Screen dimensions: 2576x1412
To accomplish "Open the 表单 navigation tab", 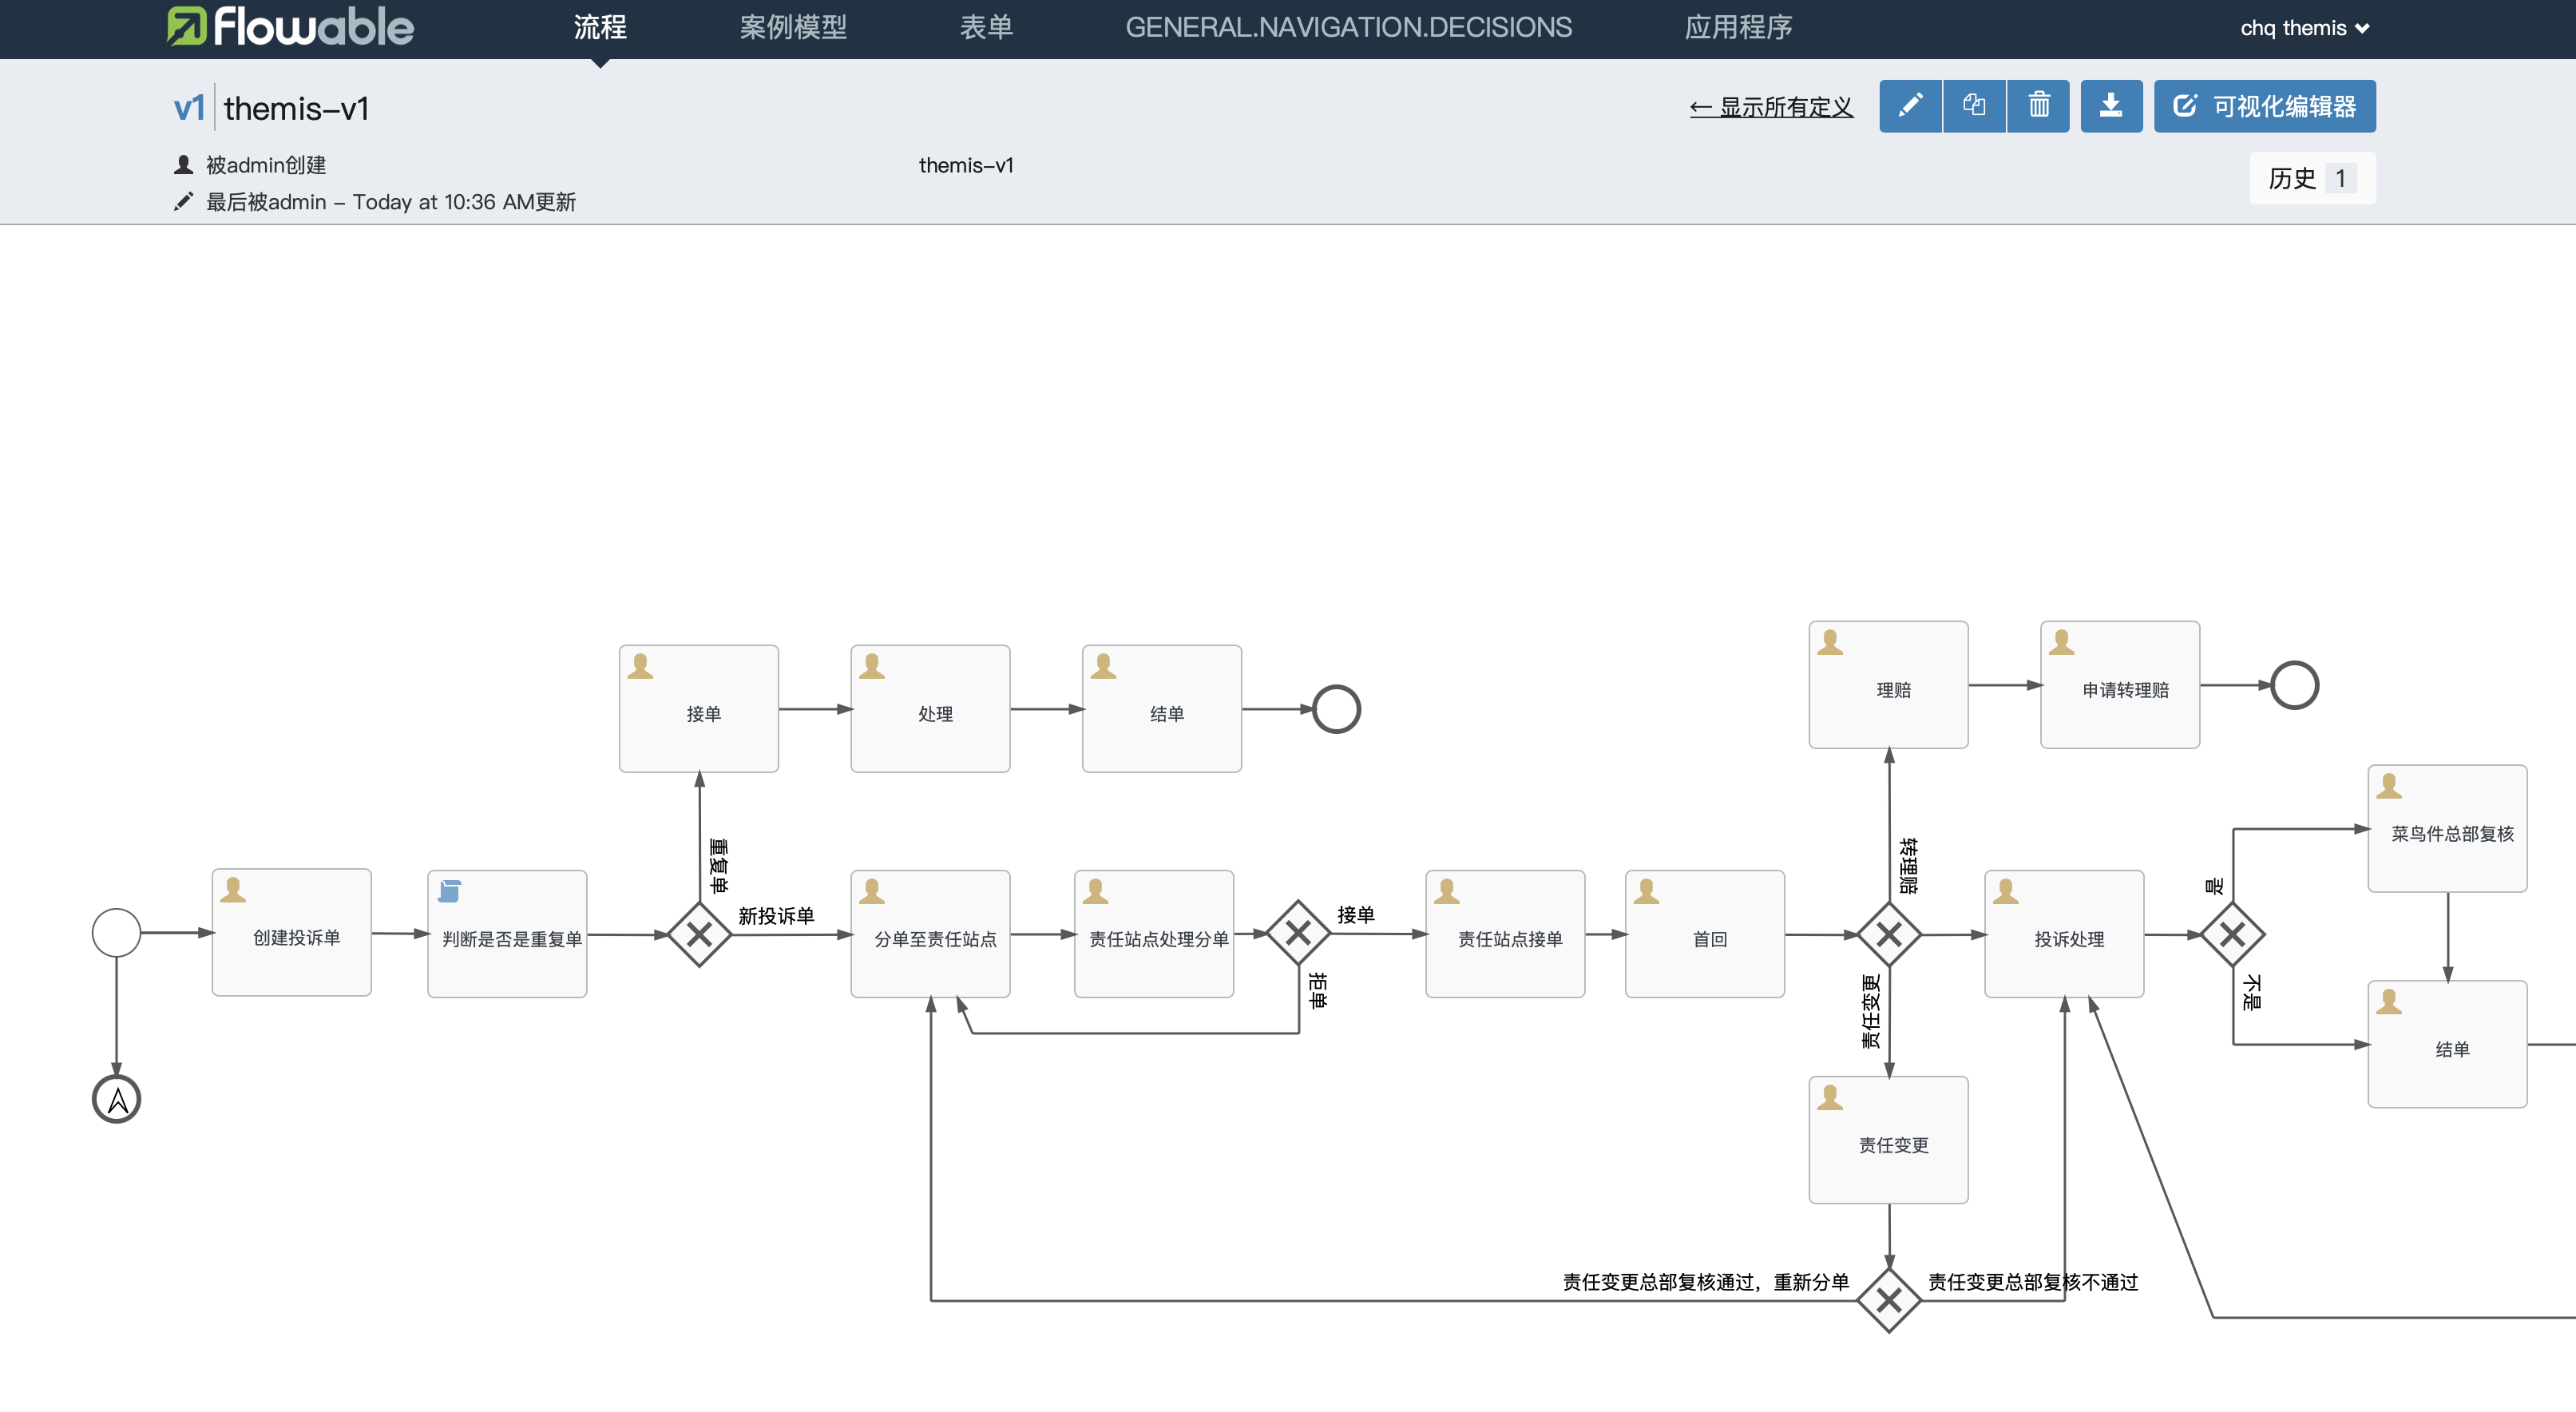I will pos(986,28).
